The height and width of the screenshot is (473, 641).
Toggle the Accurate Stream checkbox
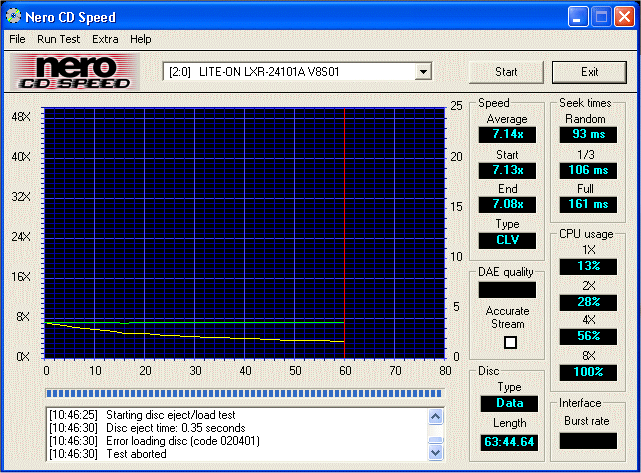(x=510, y=342)
